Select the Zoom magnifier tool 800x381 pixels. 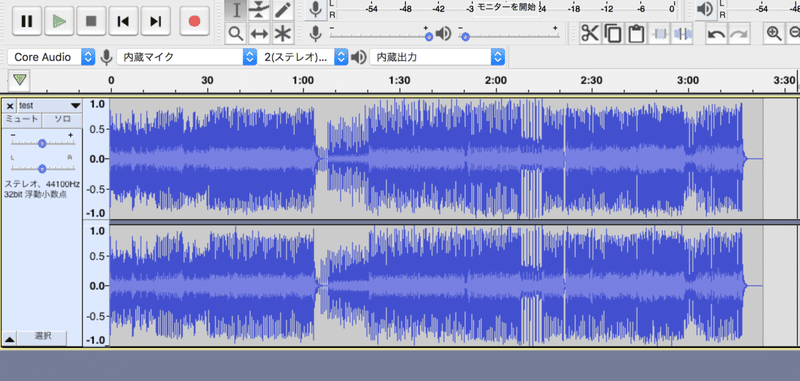pos(235,34)
